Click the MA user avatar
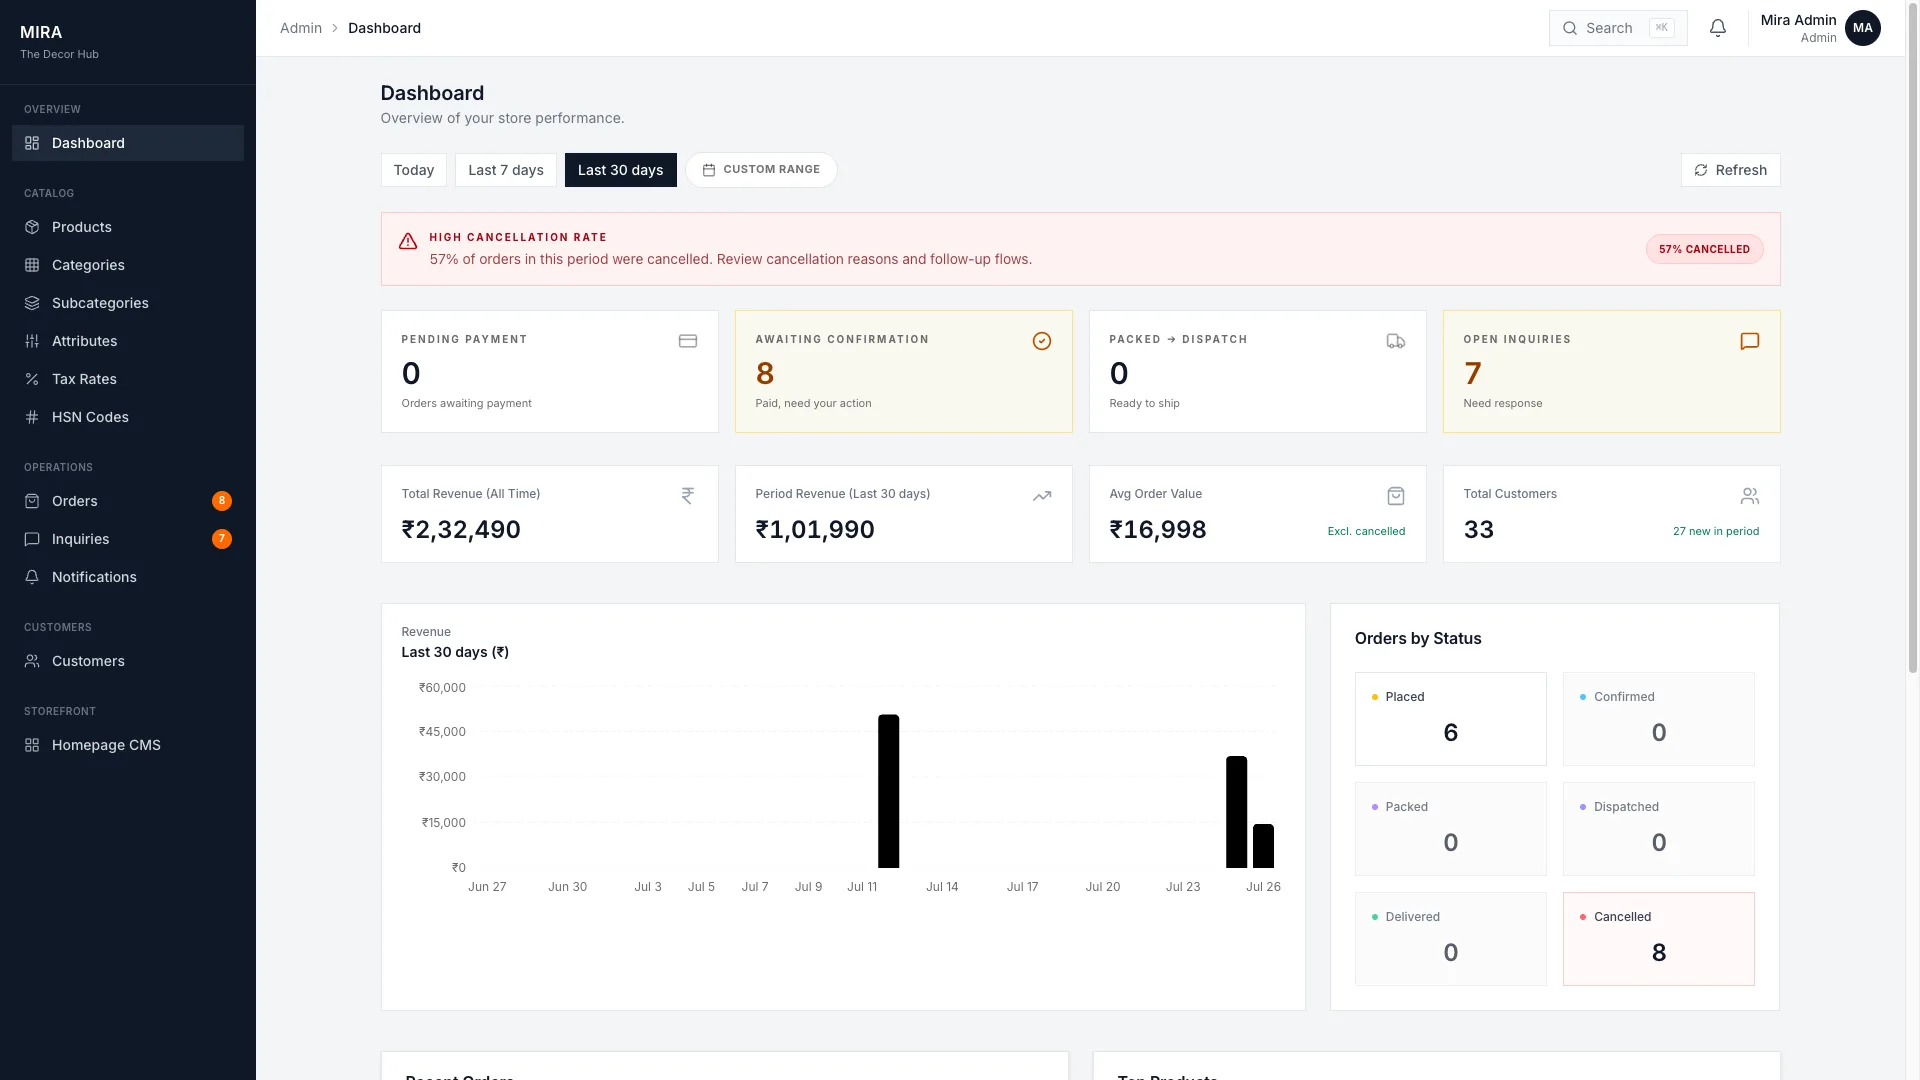 pyautogui.click(x=1862, y=28)
